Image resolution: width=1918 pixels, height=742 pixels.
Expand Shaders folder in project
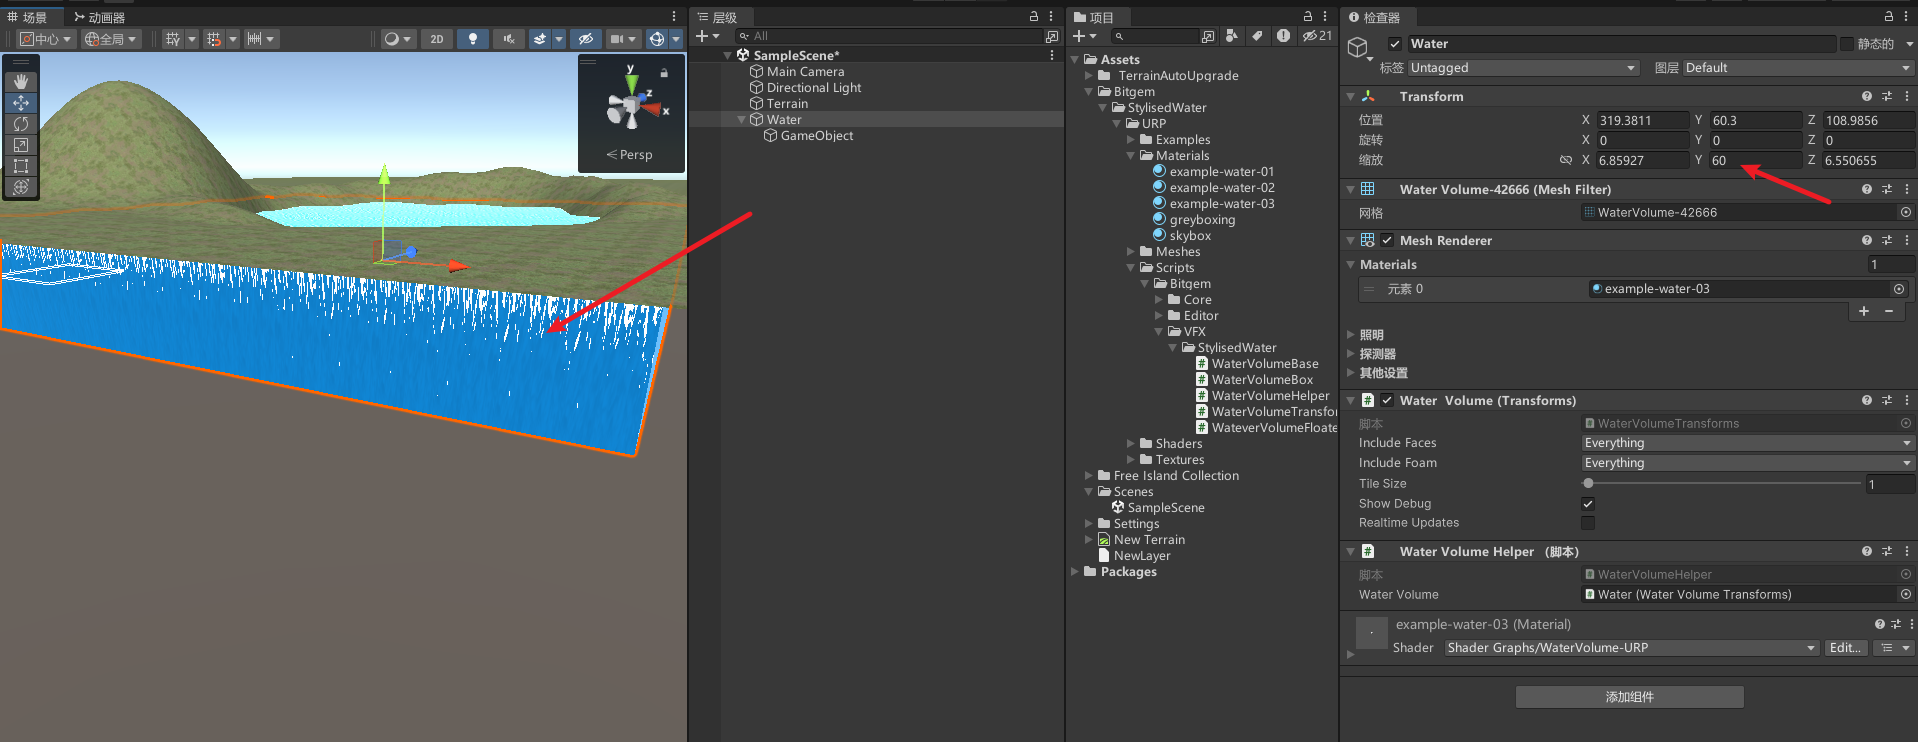tap(1131, 444)
